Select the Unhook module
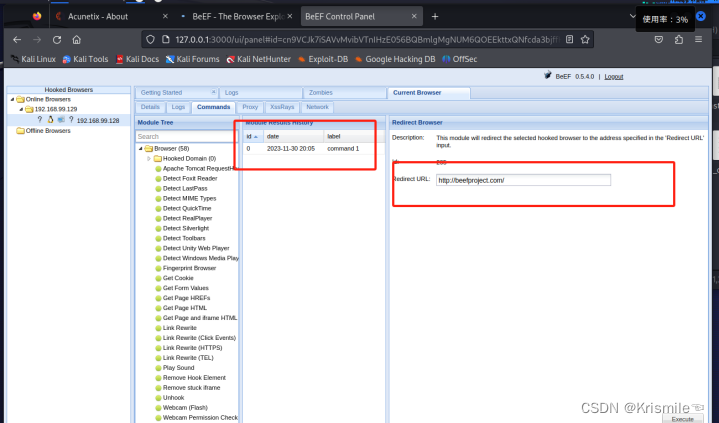The width and height of the screenshot is (719, 423). [x=173, y=398]
